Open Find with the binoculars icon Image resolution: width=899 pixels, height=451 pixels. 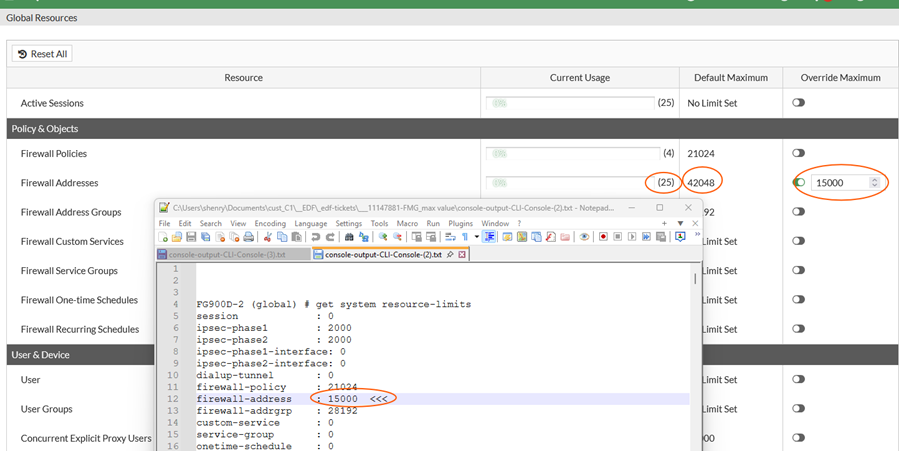349,237
